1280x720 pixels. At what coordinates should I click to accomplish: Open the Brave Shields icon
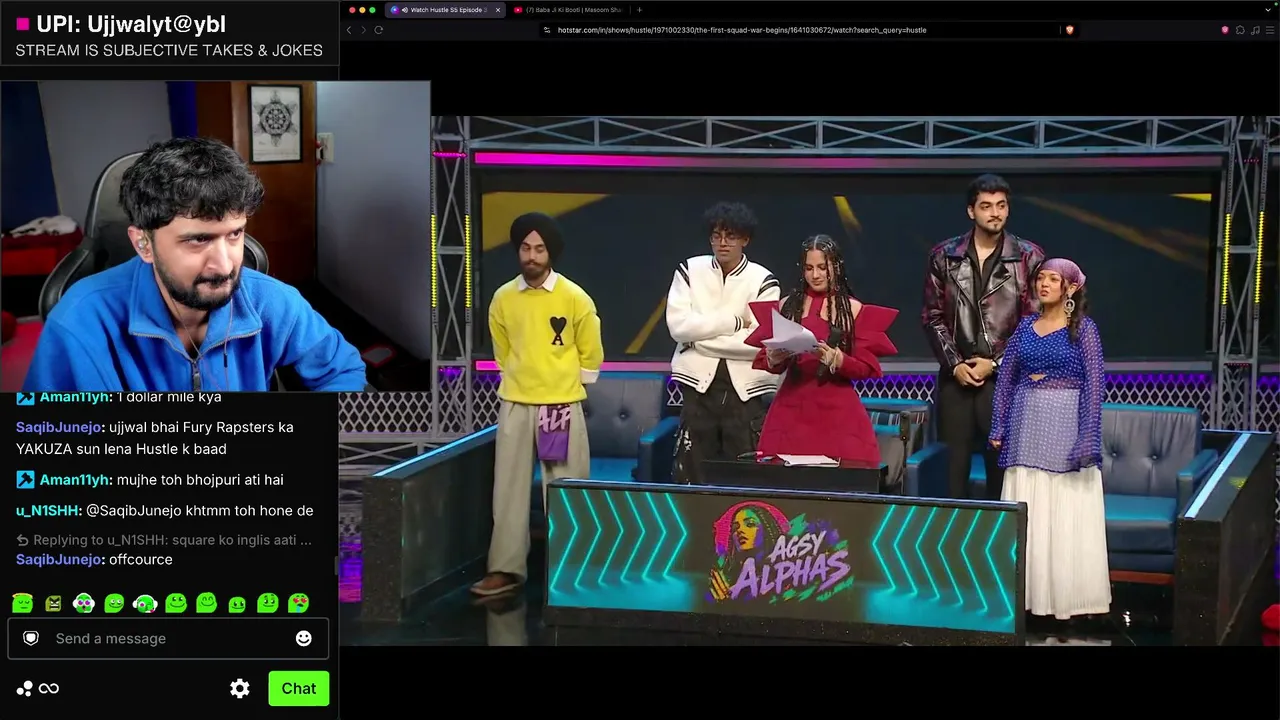coord(1069,30)
